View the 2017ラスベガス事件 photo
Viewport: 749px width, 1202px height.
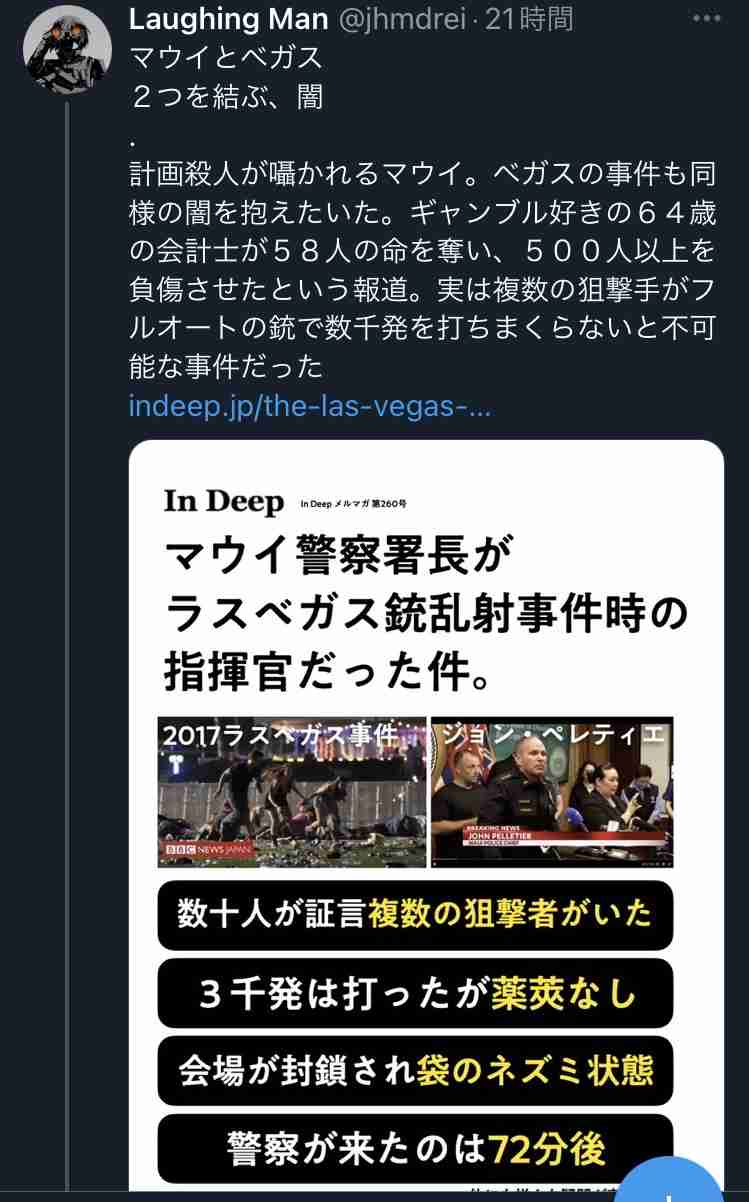click(x=292, y=791)
